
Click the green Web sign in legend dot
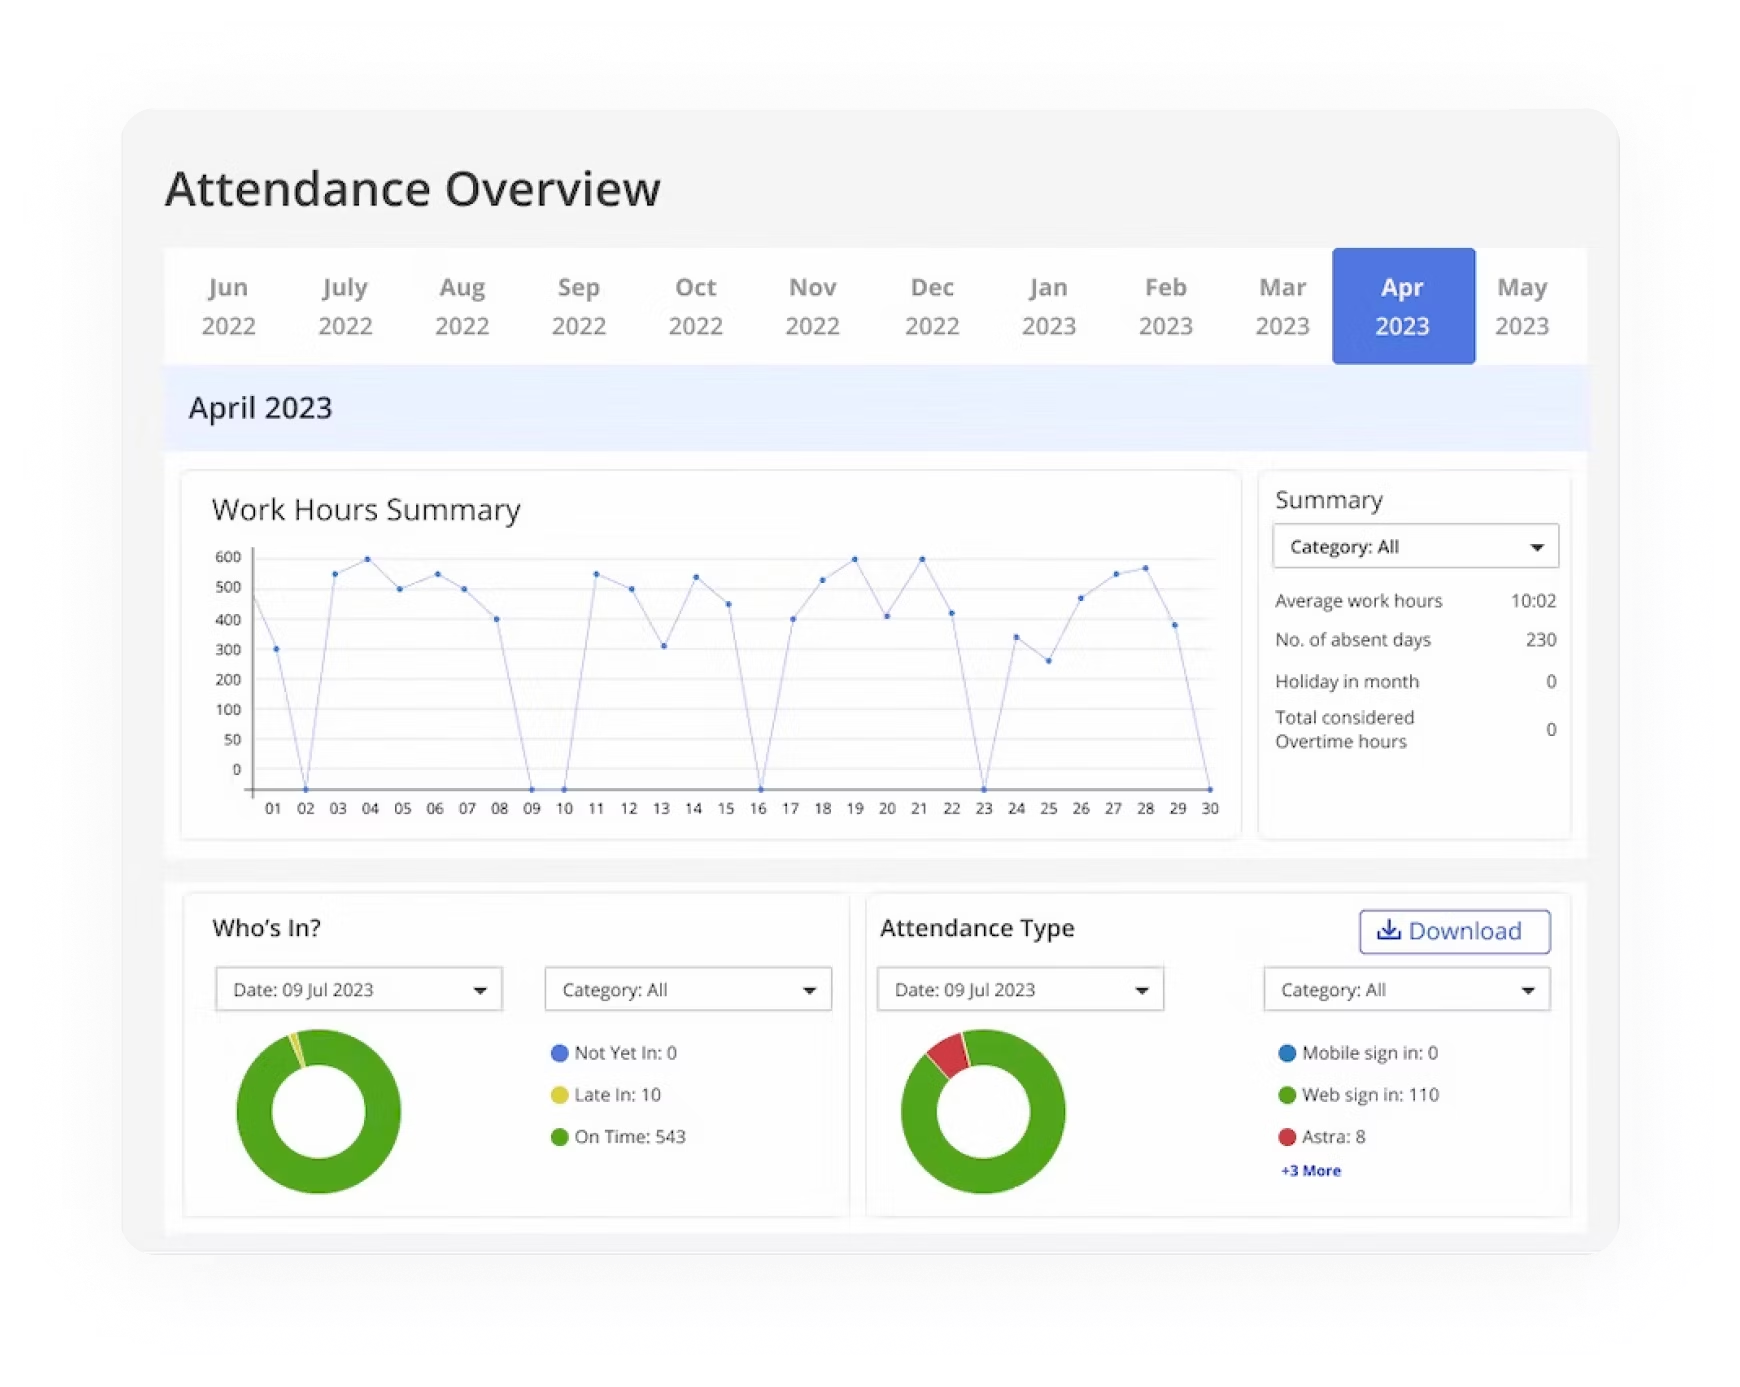click(1287, 1095)
